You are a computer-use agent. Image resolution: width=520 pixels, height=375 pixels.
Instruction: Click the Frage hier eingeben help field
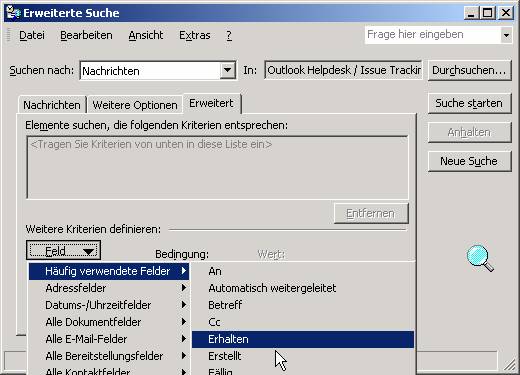433,35
